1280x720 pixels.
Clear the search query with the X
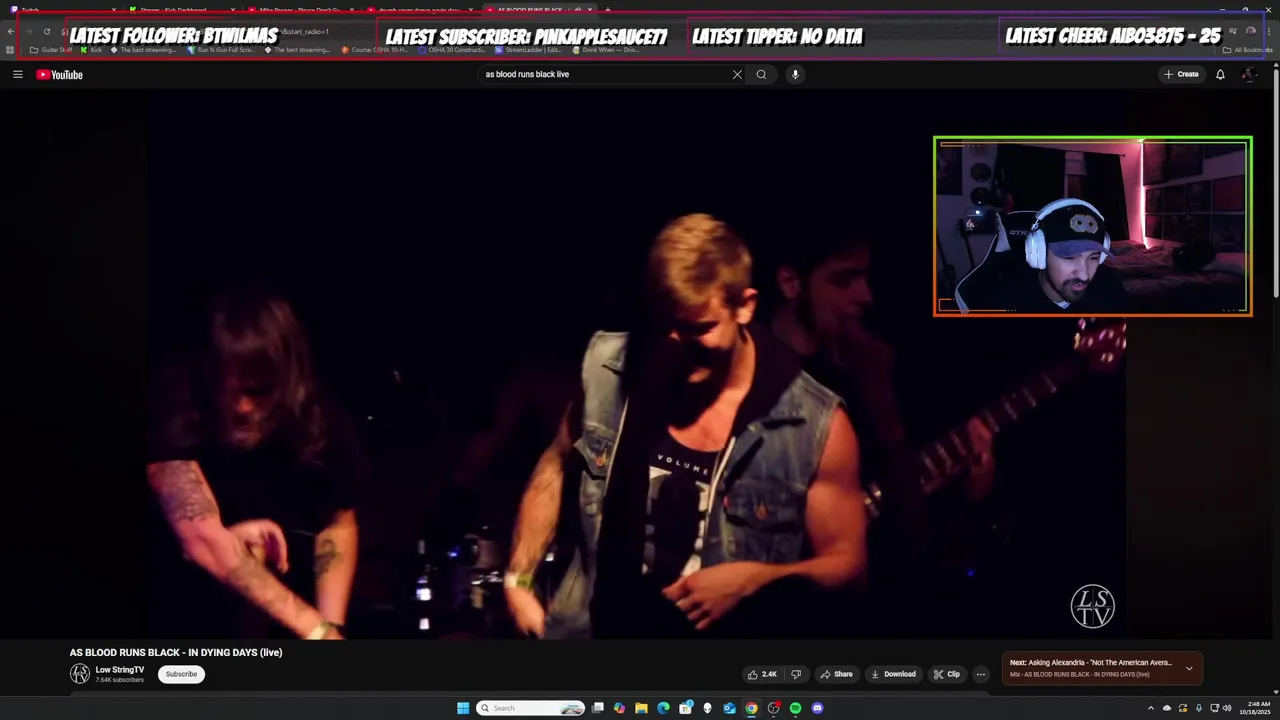pos(737,74)
